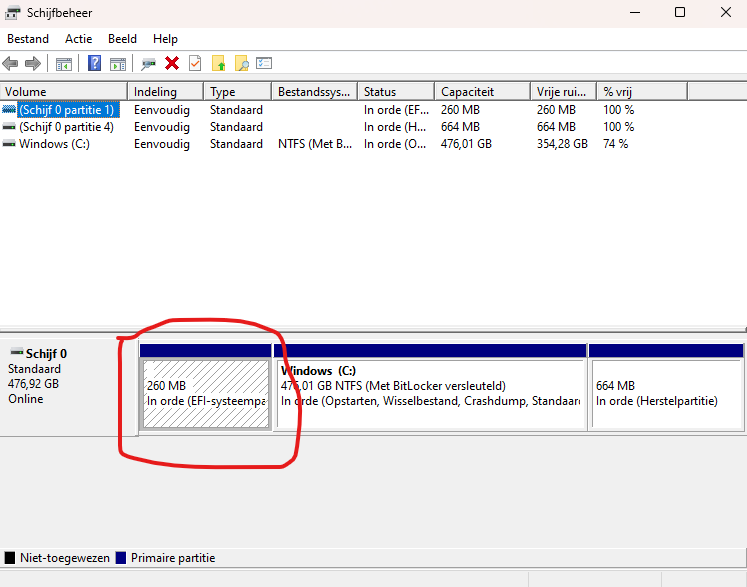Click the forward arrow toolbar icon

(32, 64)
